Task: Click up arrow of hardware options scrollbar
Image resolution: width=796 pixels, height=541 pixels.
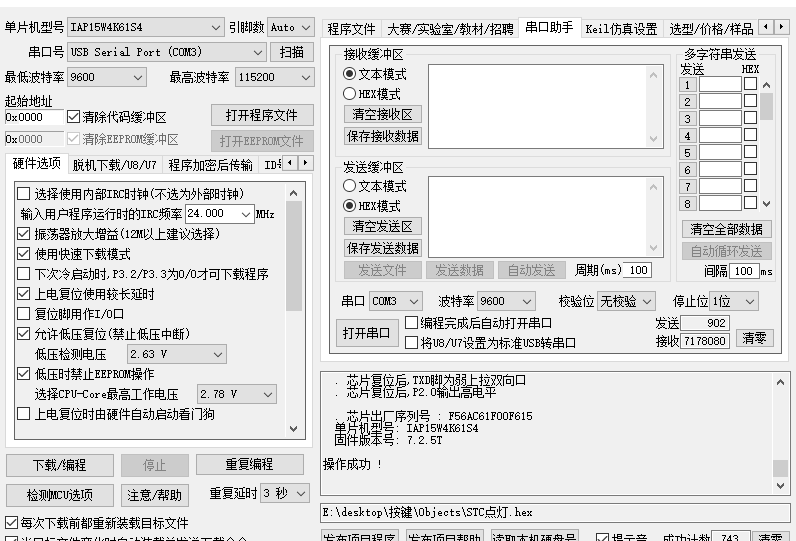Action: [293, 193]
